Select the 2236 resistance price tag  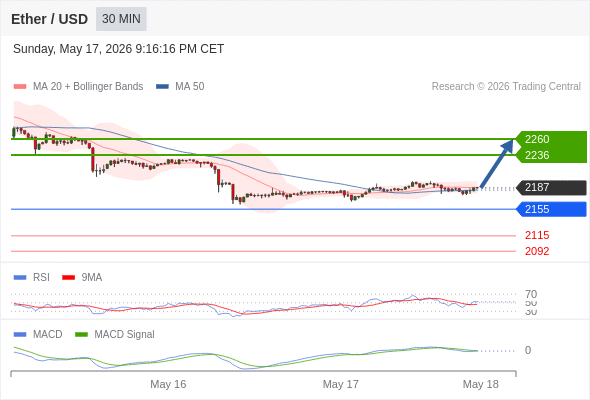[x=551, y=155]
